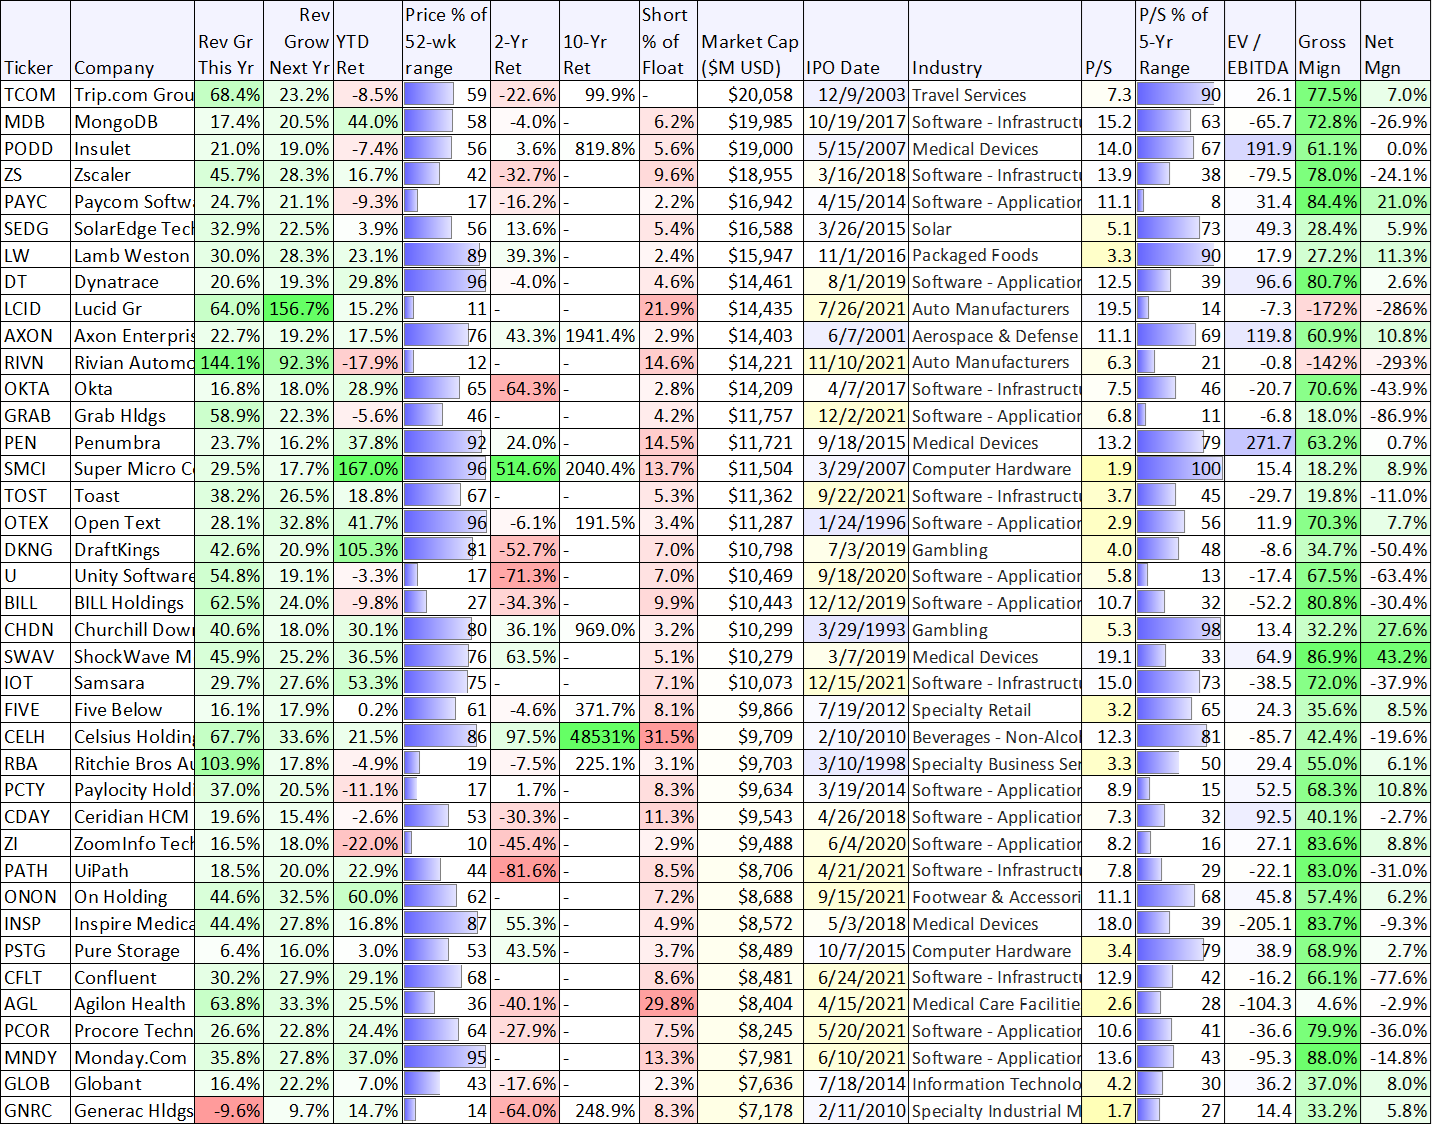Select ShockWave's 43.2% net margin cell
This screenshot has width=1432, height=1125.
click(x=1396, y=656)
